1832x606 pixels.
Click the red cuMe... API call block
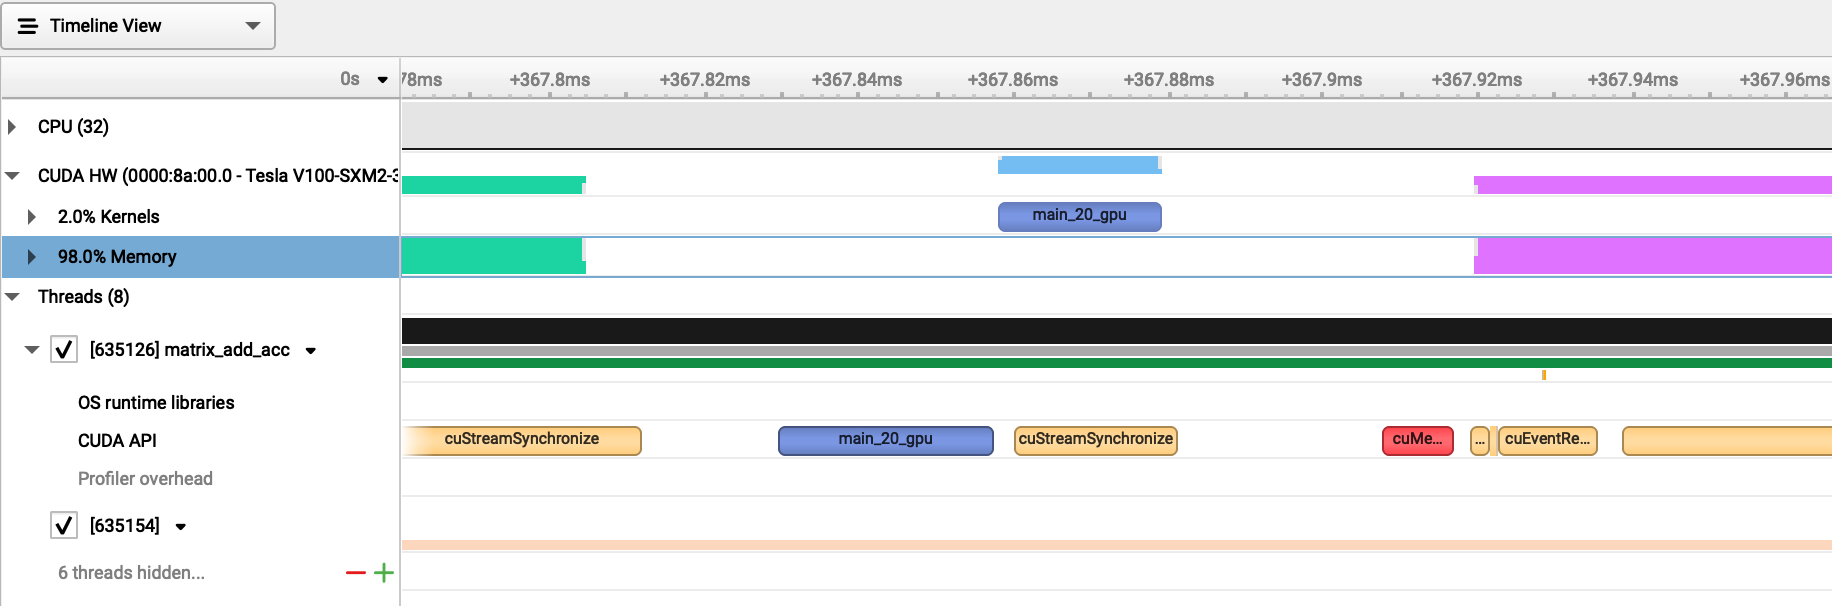(1417, 440)
